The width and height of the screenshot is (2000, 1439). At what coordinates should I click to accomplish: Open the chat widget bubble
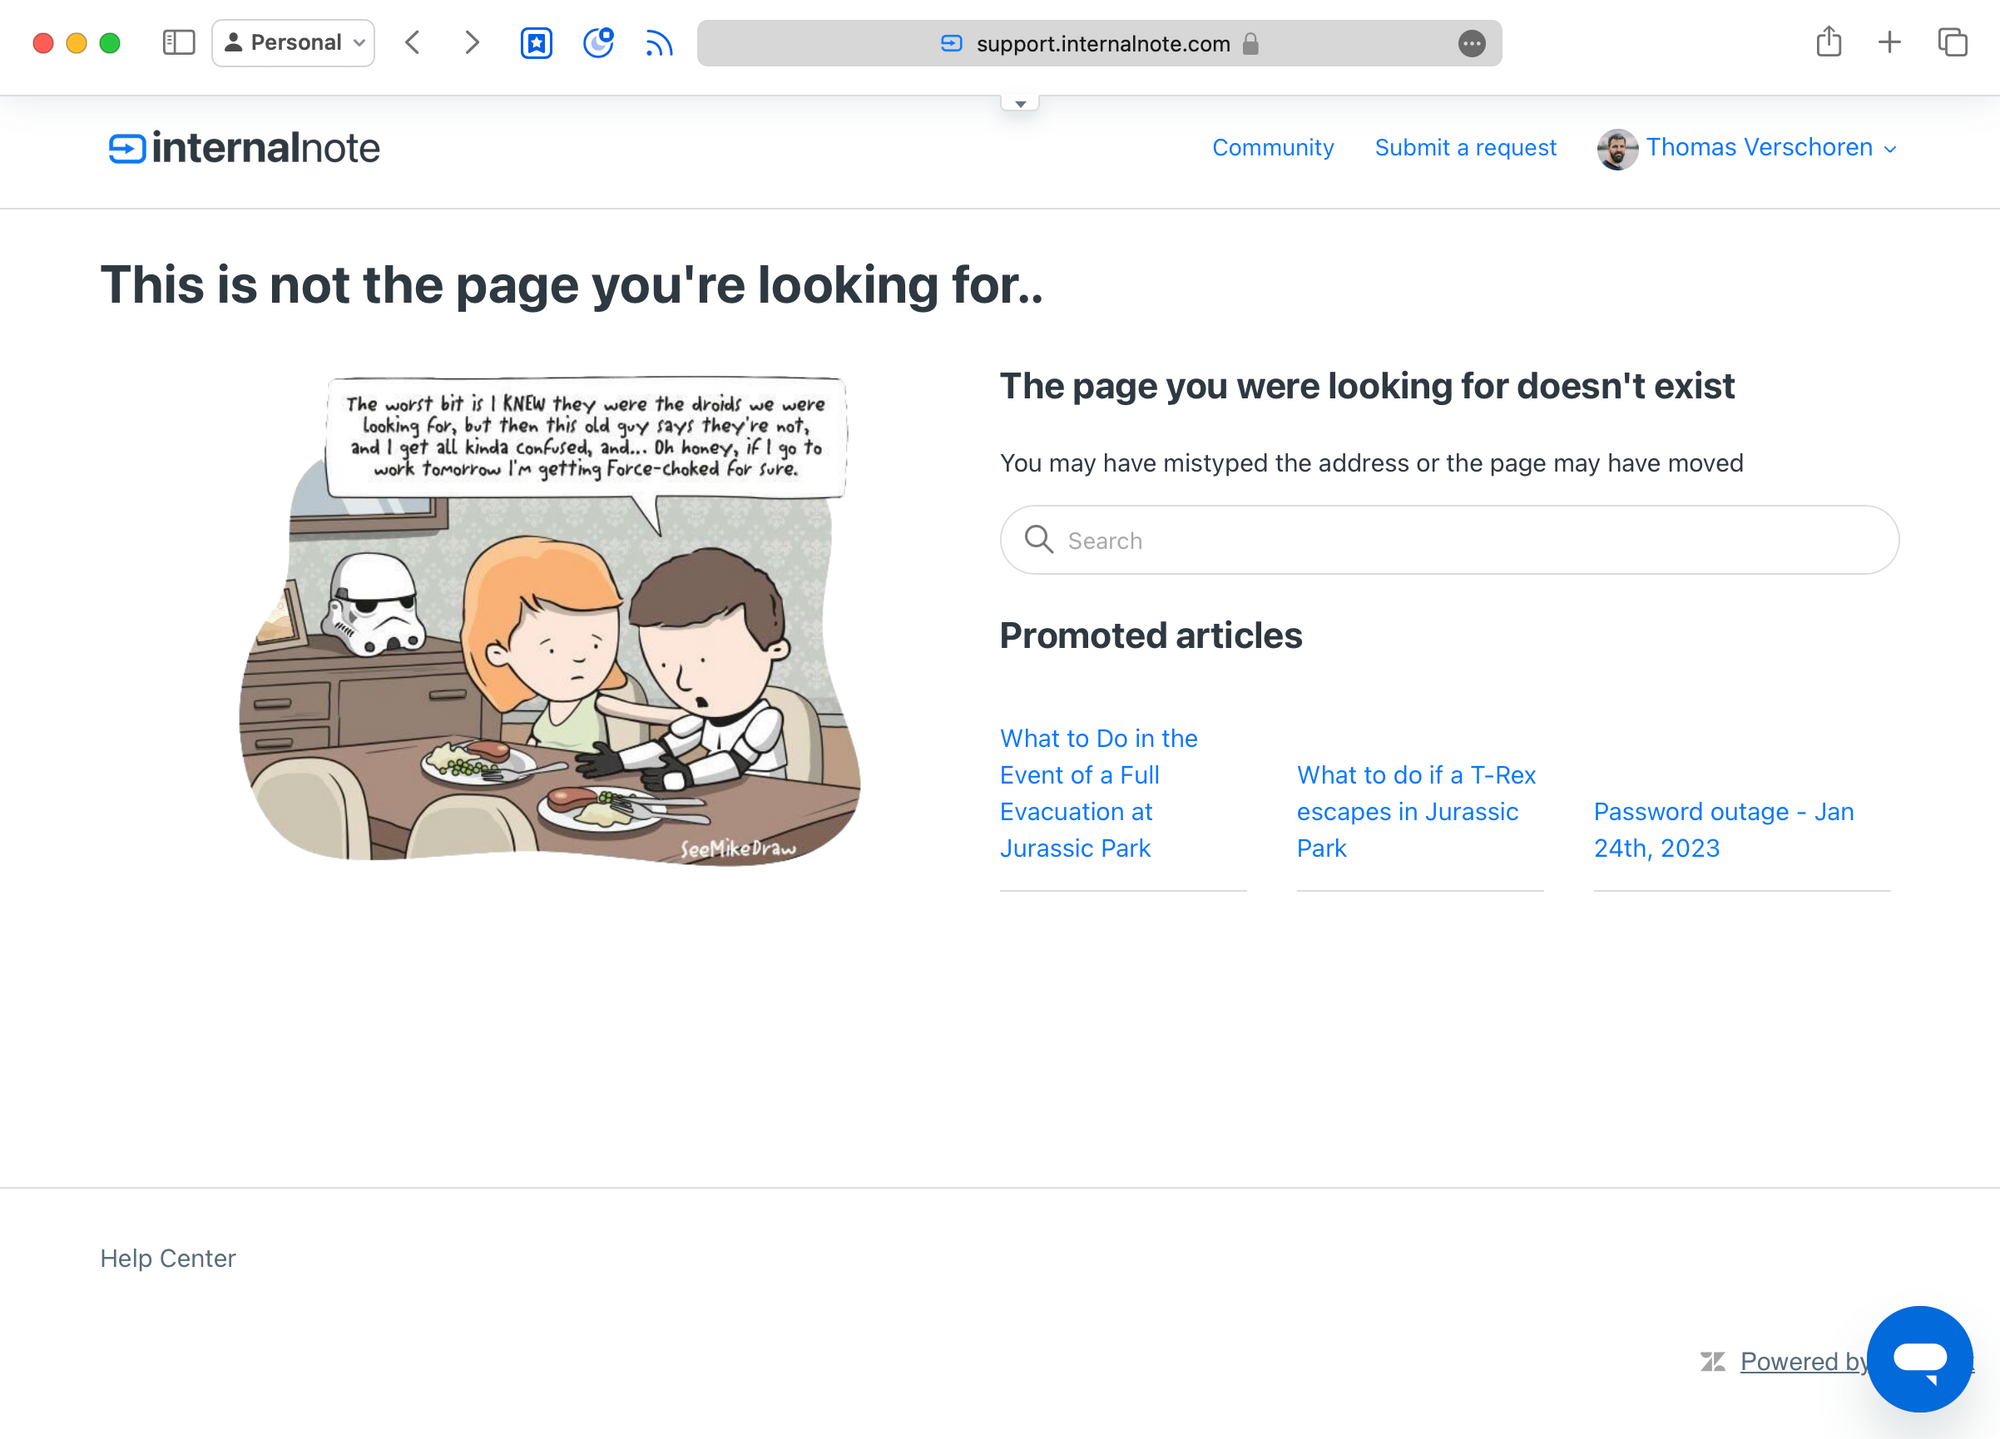(1919, 1358)
